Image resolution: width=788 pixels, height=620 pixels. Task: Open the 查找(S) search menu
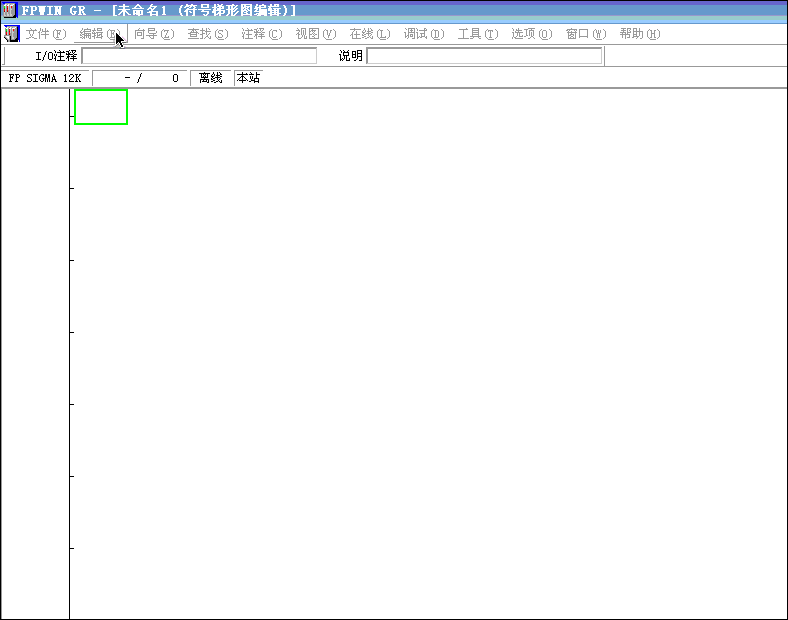point(207,34)
